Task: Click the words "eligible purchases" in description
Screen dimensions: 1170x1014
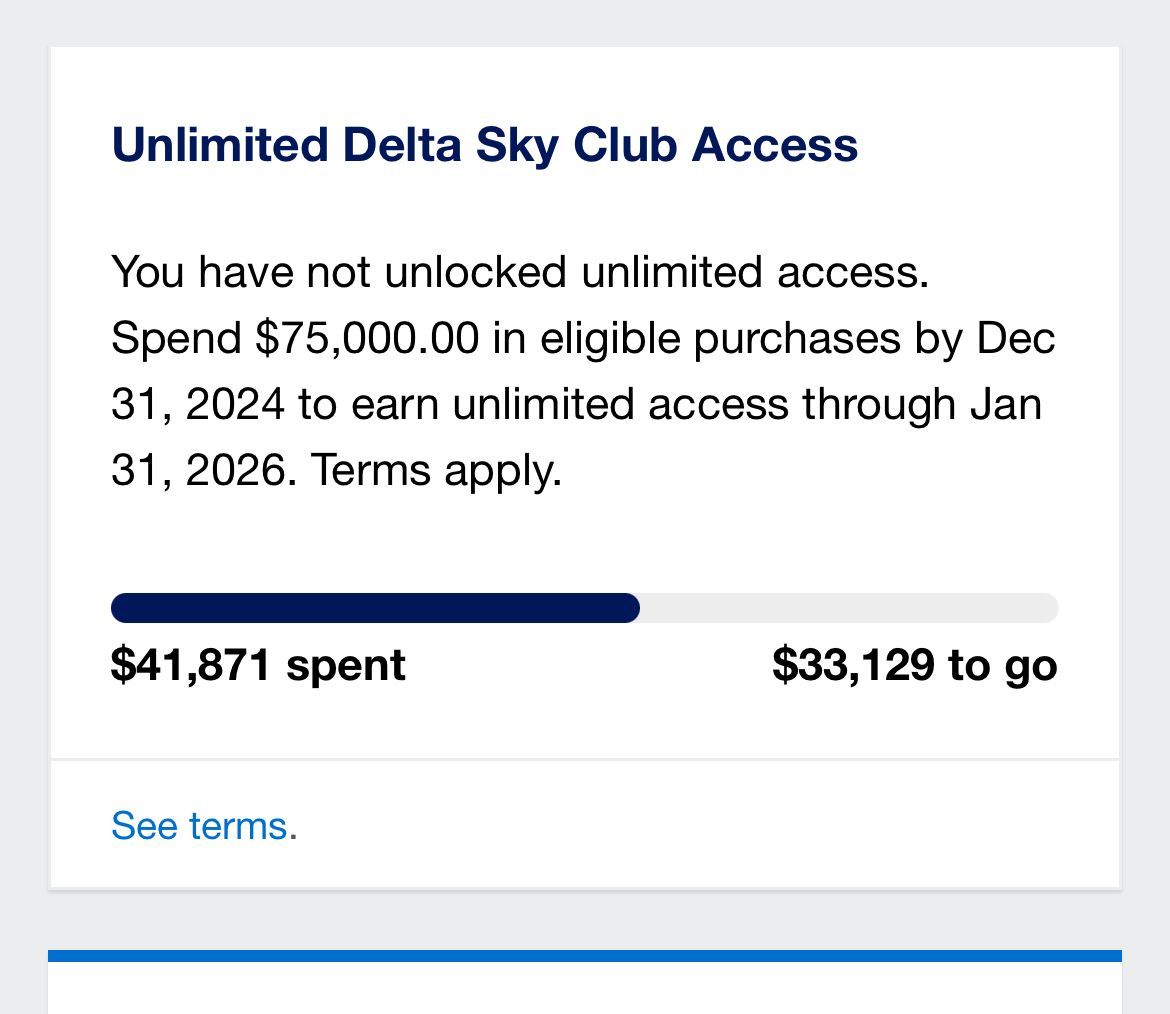Action: click(x=720, y=338)
